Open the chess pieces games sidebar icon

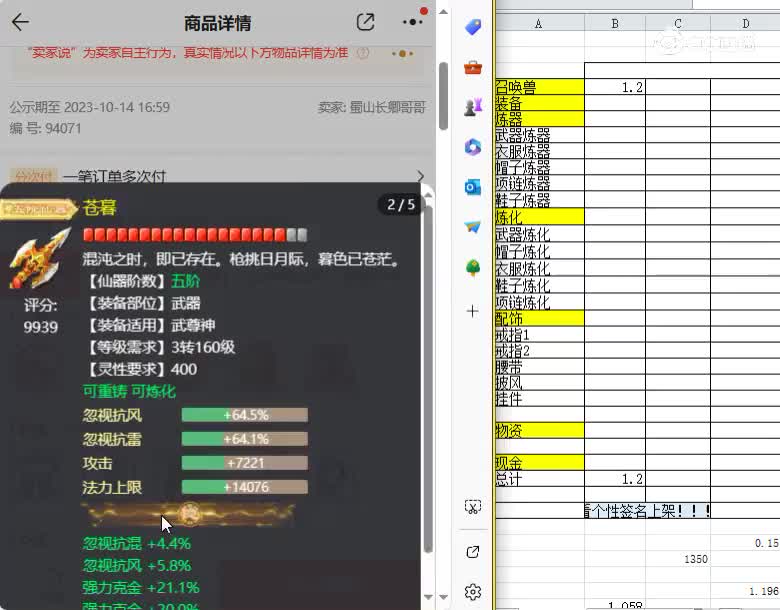473,107
